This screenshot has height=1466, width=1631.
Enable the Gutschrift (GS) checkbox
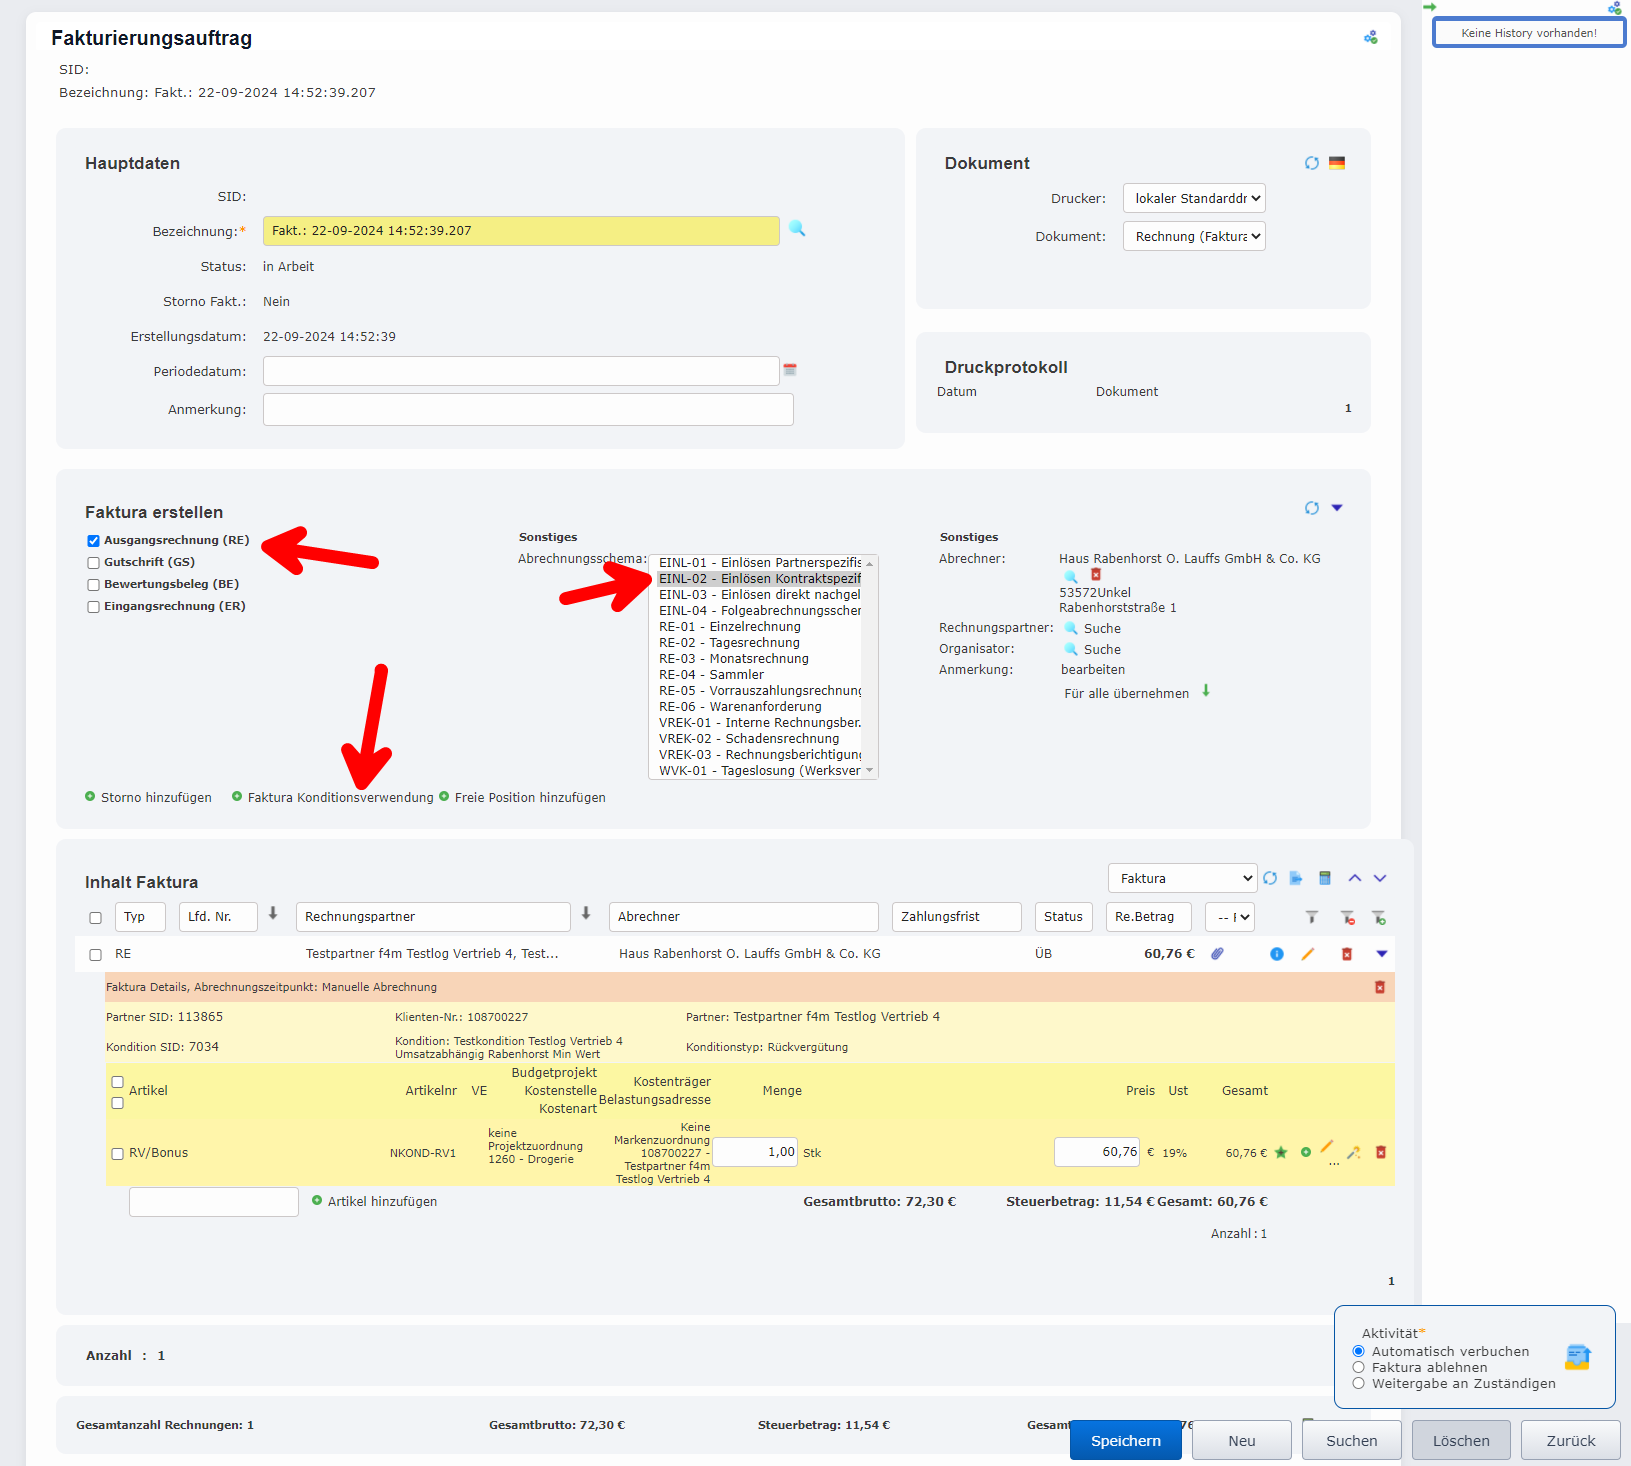93,562
